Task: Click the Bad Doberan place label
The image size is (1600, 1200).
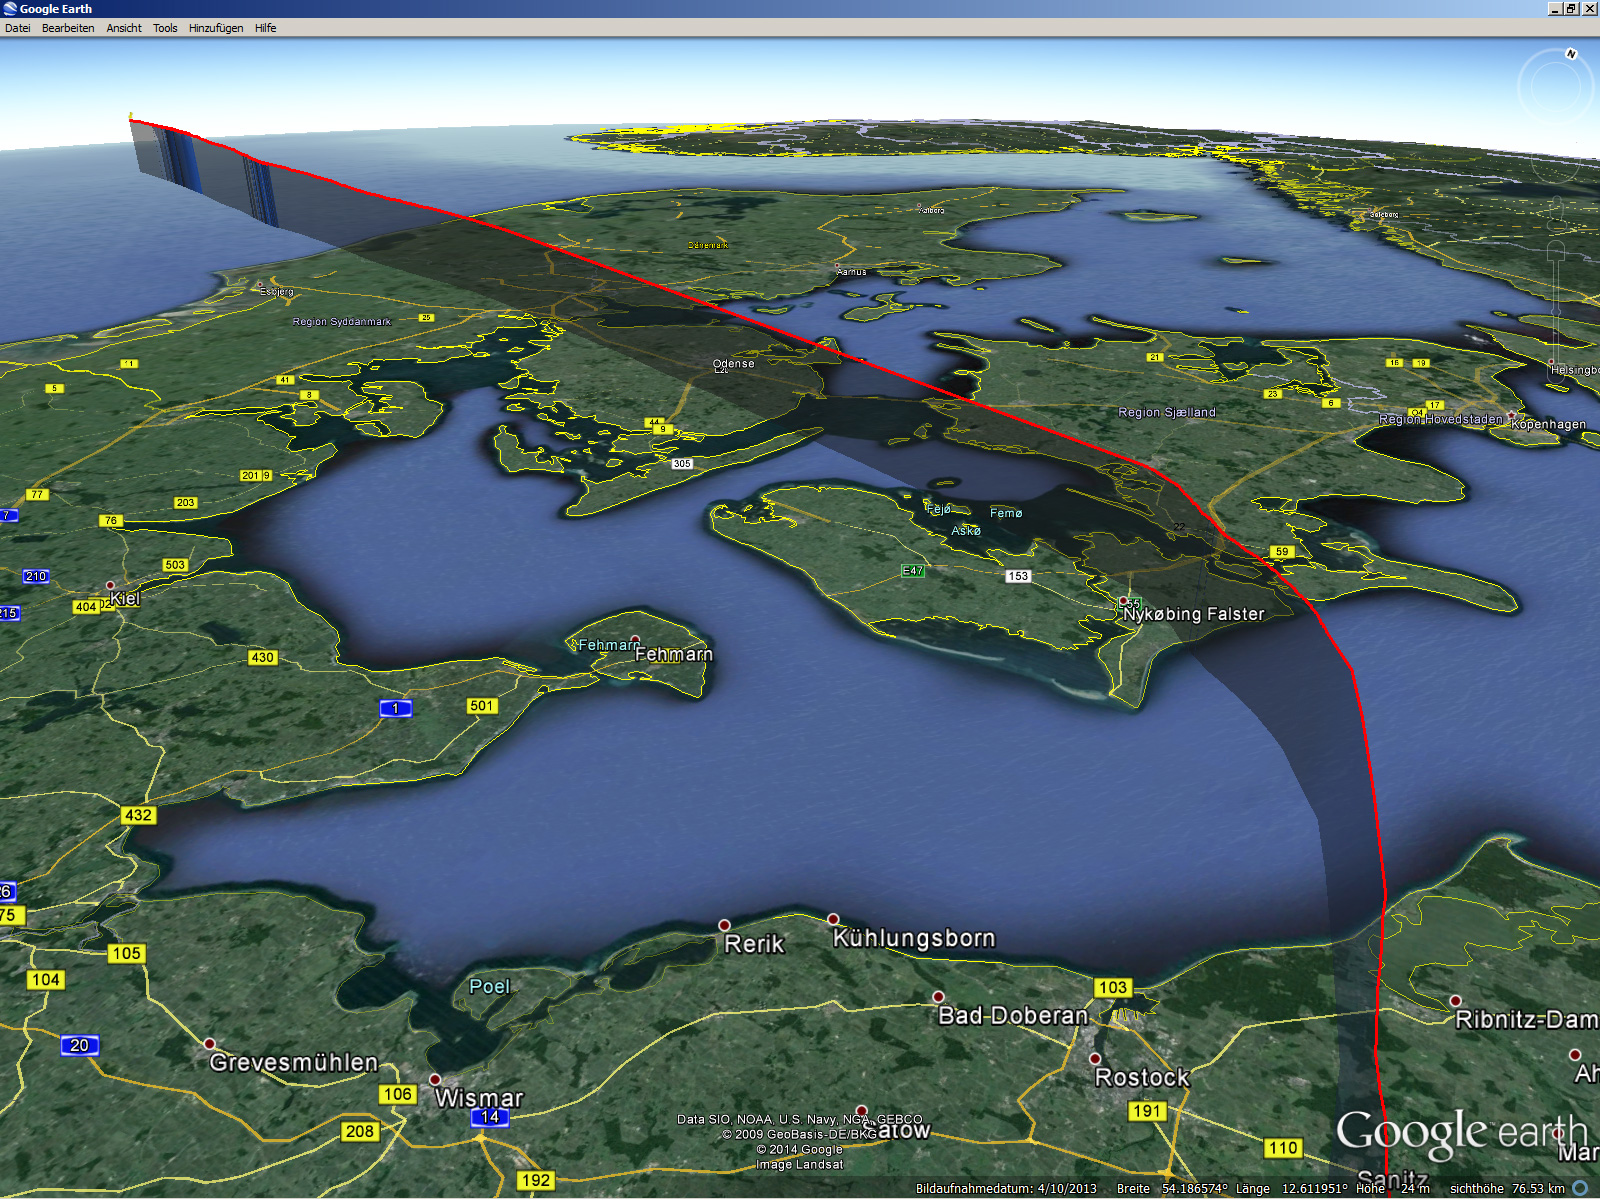Action: click(x=1012, y=1016)
